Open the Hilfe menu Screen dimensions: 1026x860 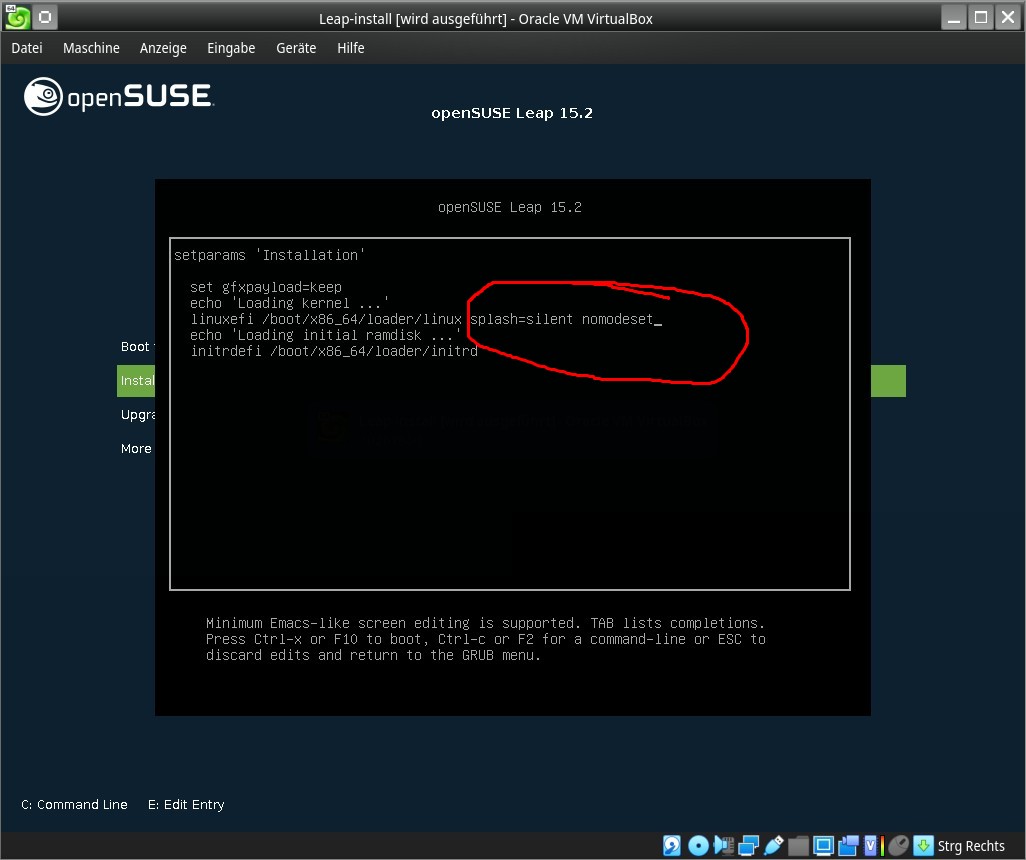351,48
